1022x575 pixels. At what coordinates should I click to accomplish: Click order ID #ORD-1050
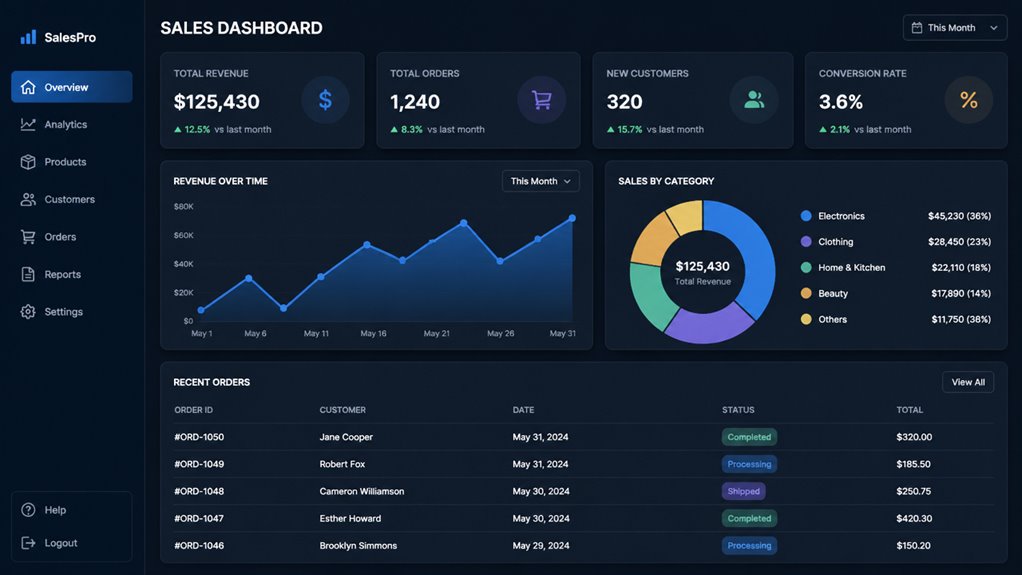click(x=199, y=437)
